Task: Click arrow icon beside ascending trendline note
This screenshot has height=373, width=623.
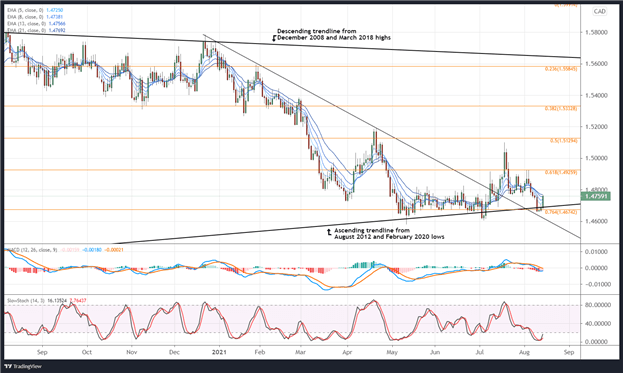Action: [329, 232]
